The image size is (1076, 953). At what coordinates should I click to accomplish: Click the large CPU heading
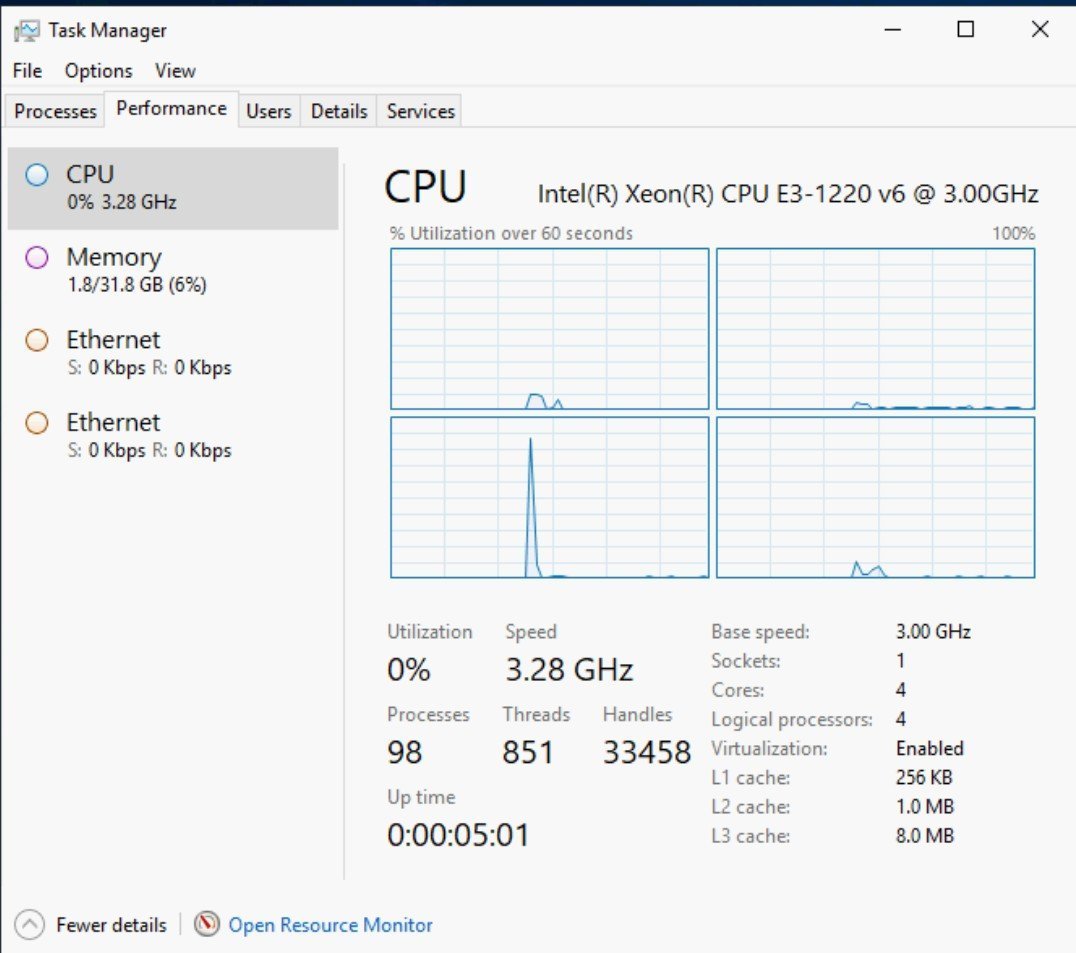point(425,187)
